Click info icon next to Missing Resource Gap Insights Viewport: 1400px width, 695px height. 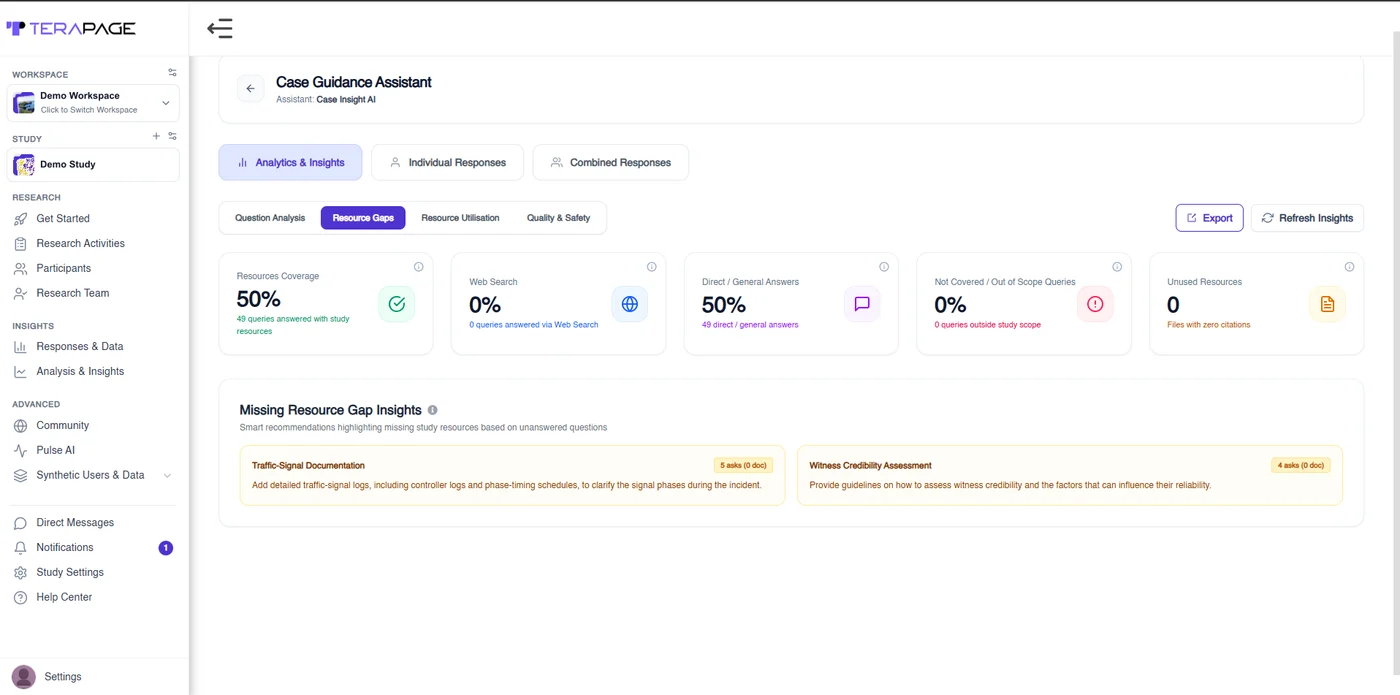[x=433, y=410]
